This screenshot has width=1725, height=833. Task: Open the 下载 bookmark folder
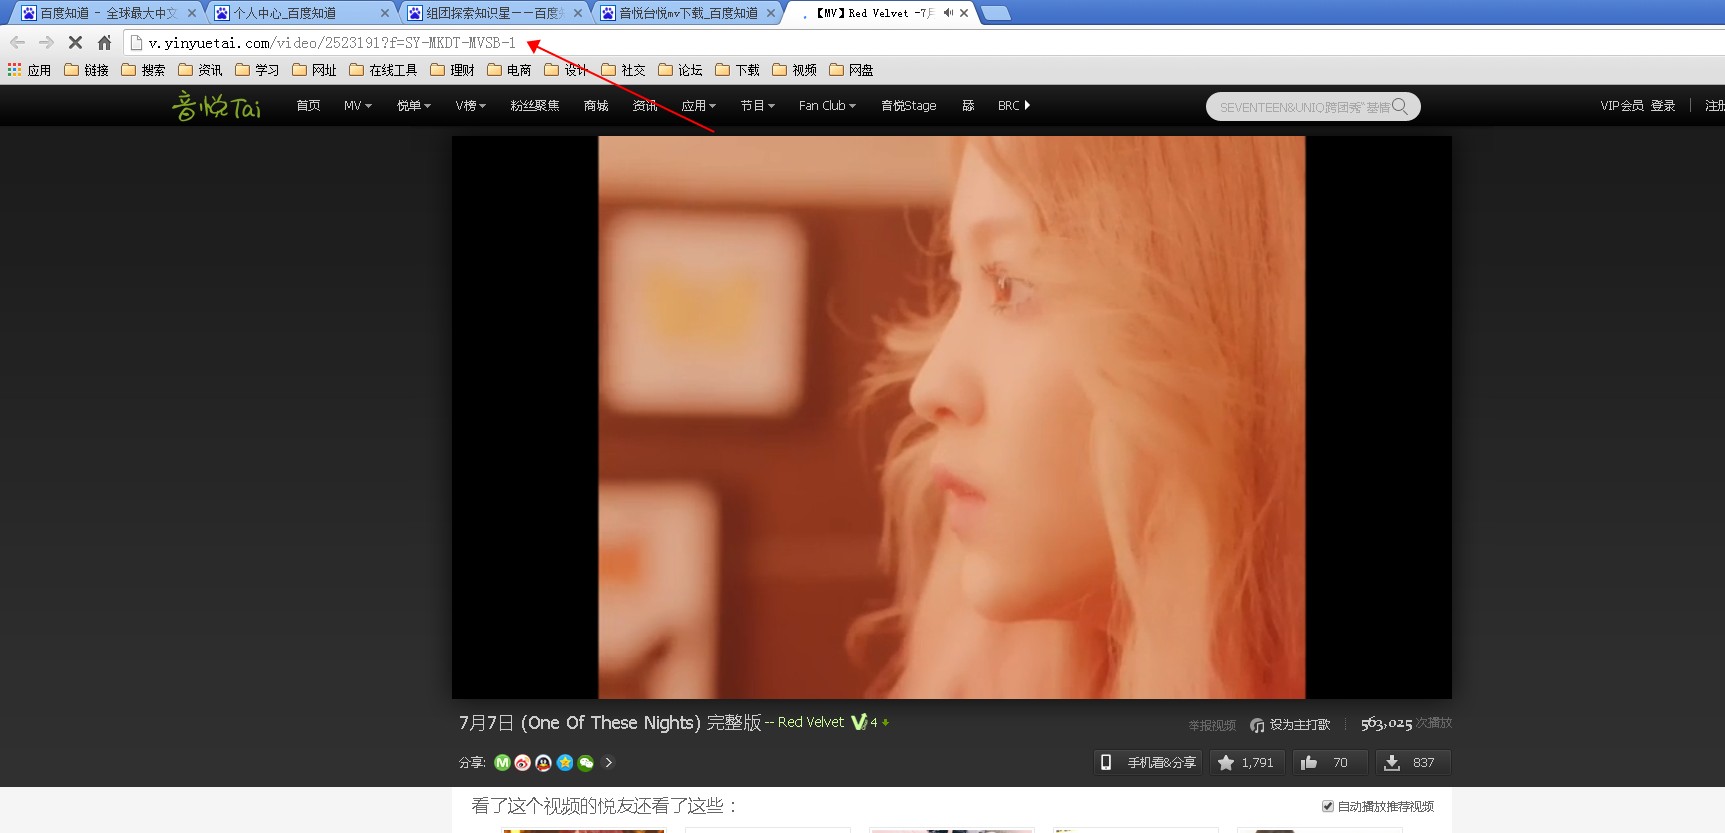(x=737, y=70)
